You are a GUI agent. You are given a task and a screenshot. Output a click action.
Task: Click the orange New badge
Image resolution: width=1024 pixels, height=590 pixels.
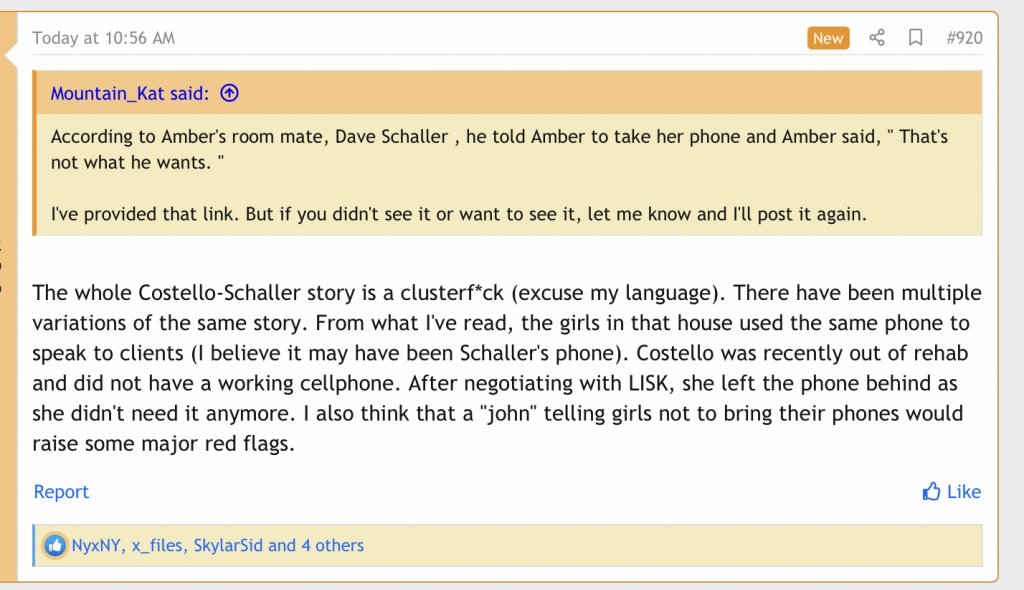tap(828, 38)
